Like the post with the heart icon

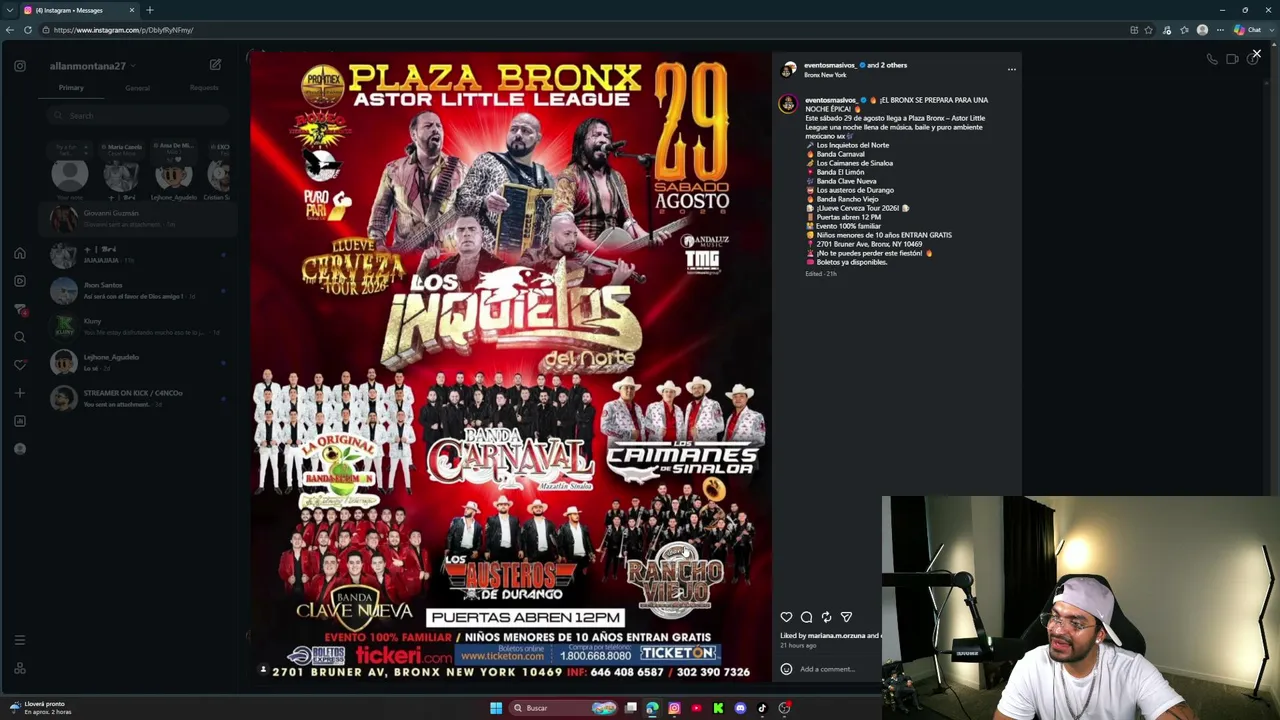click(786, 617)
